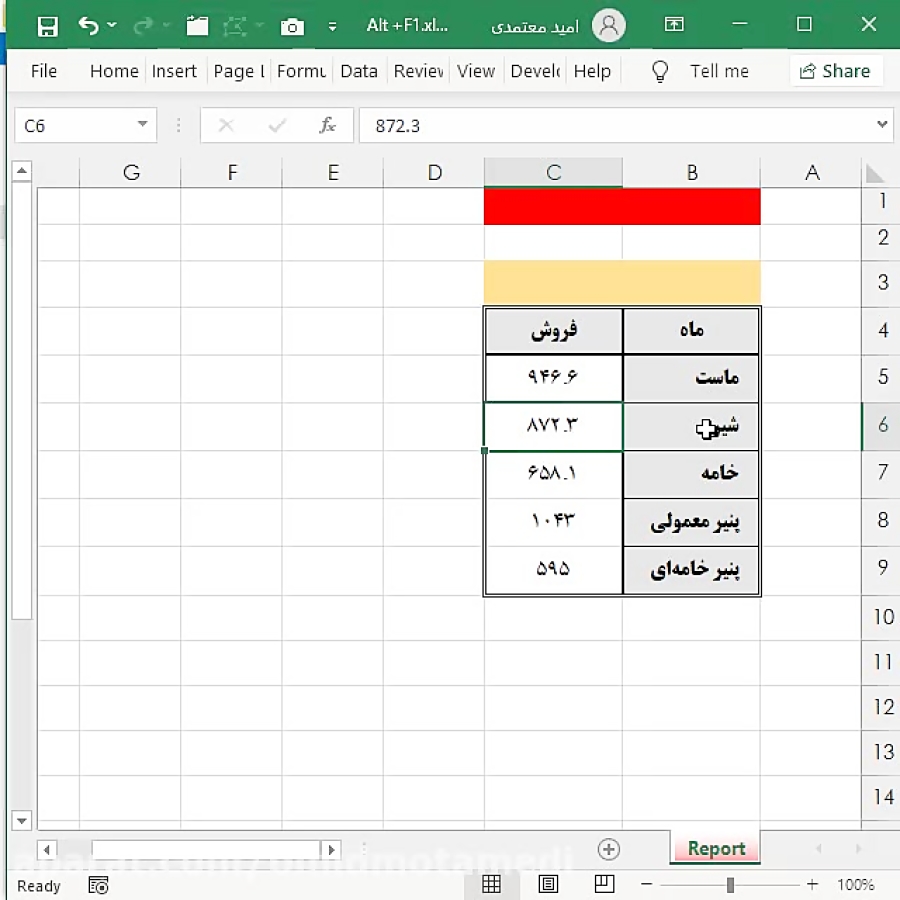This screenshot has width=900, height=900.
Task: Open the Customize Quick Access Toolbar dropdown
Action: 333,28
